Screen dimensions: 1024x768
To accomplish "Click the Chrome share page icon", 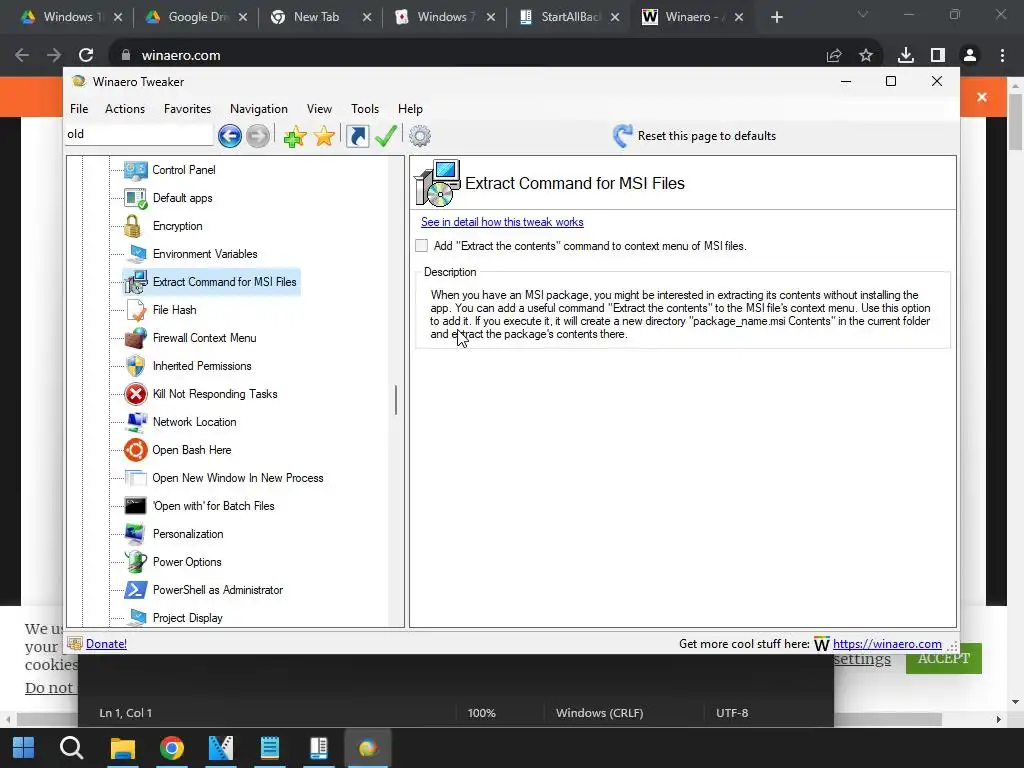I will (834, 56).
